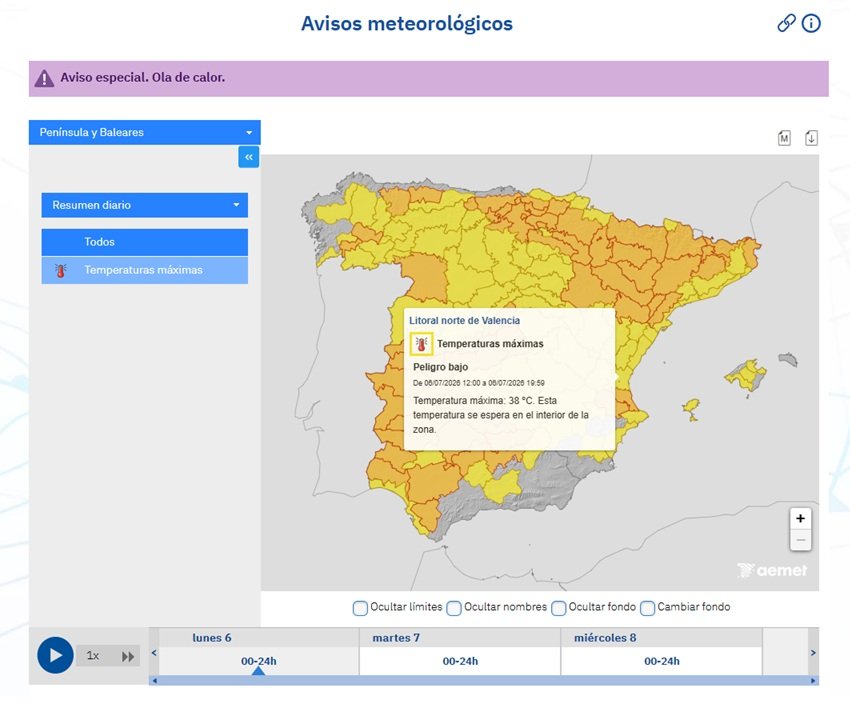Open the Península y Baleares dropdown
850x714 pixels.
click(x=145, y=132)
